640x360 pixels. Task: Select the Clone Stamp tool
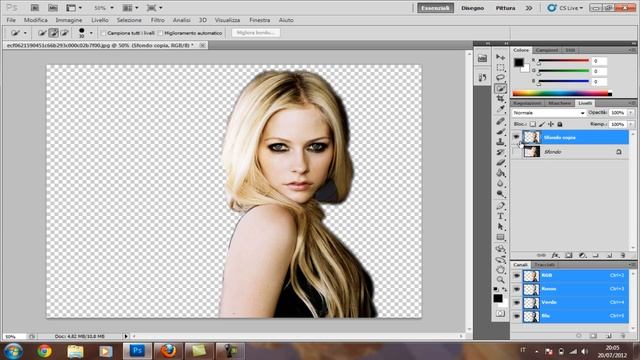coord(500,142)
